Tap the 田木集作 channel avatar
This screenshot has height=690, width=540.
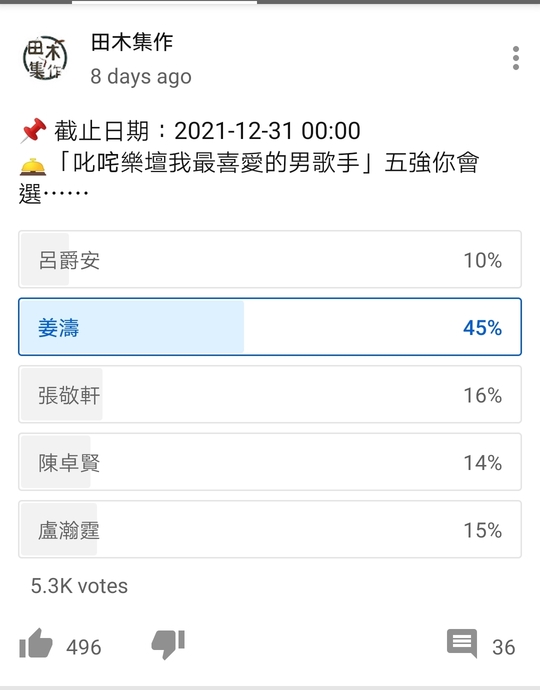click(x=44, y=58)
